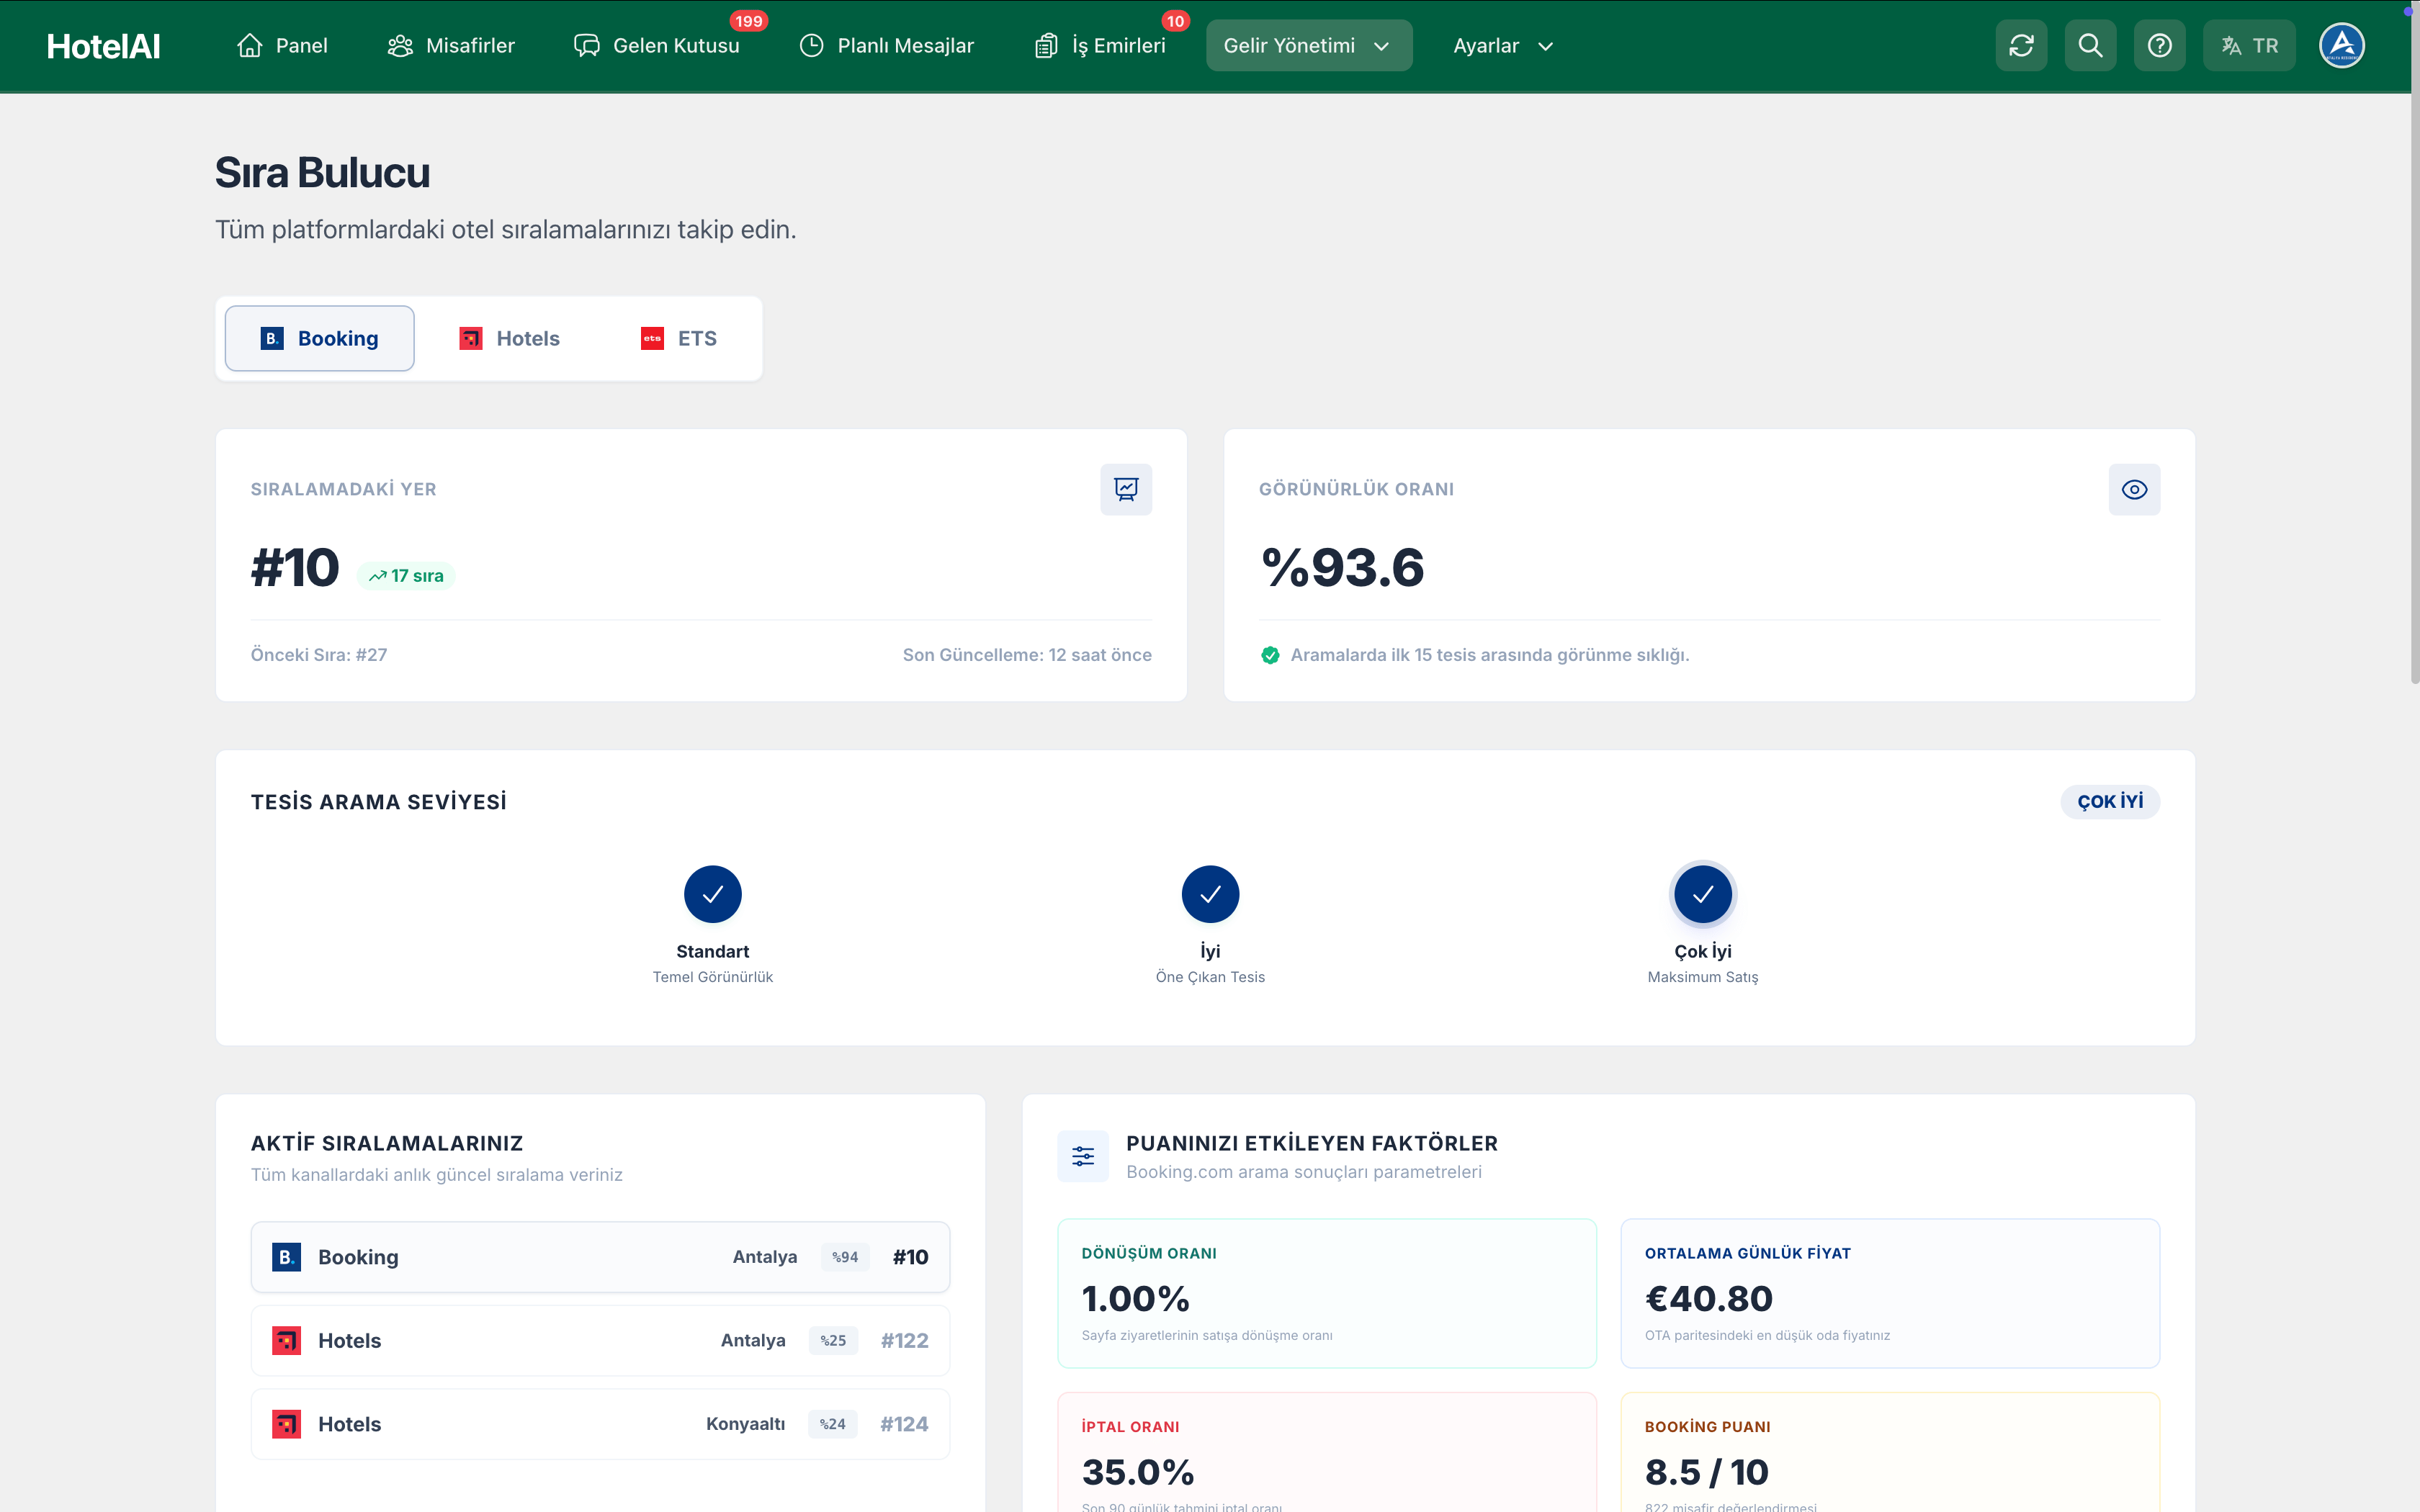The height and width of the screenshot is (1512, 2420).
Task: Select the Booking platform tab
Action: tap(319, 338)
